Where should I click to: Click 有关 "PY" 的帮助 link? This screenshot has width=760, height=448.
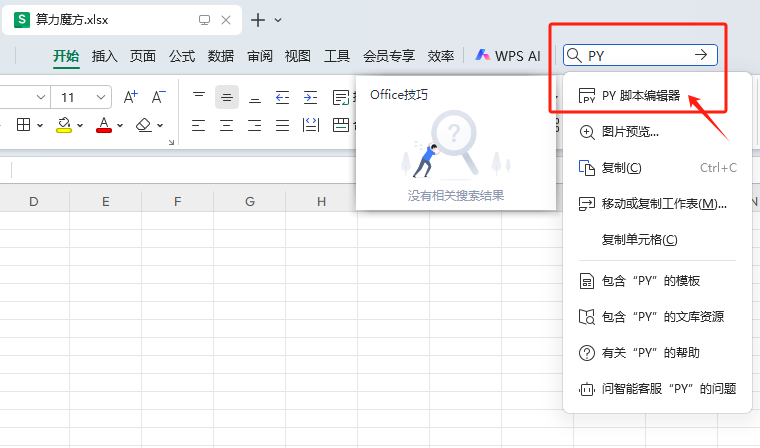650,352
